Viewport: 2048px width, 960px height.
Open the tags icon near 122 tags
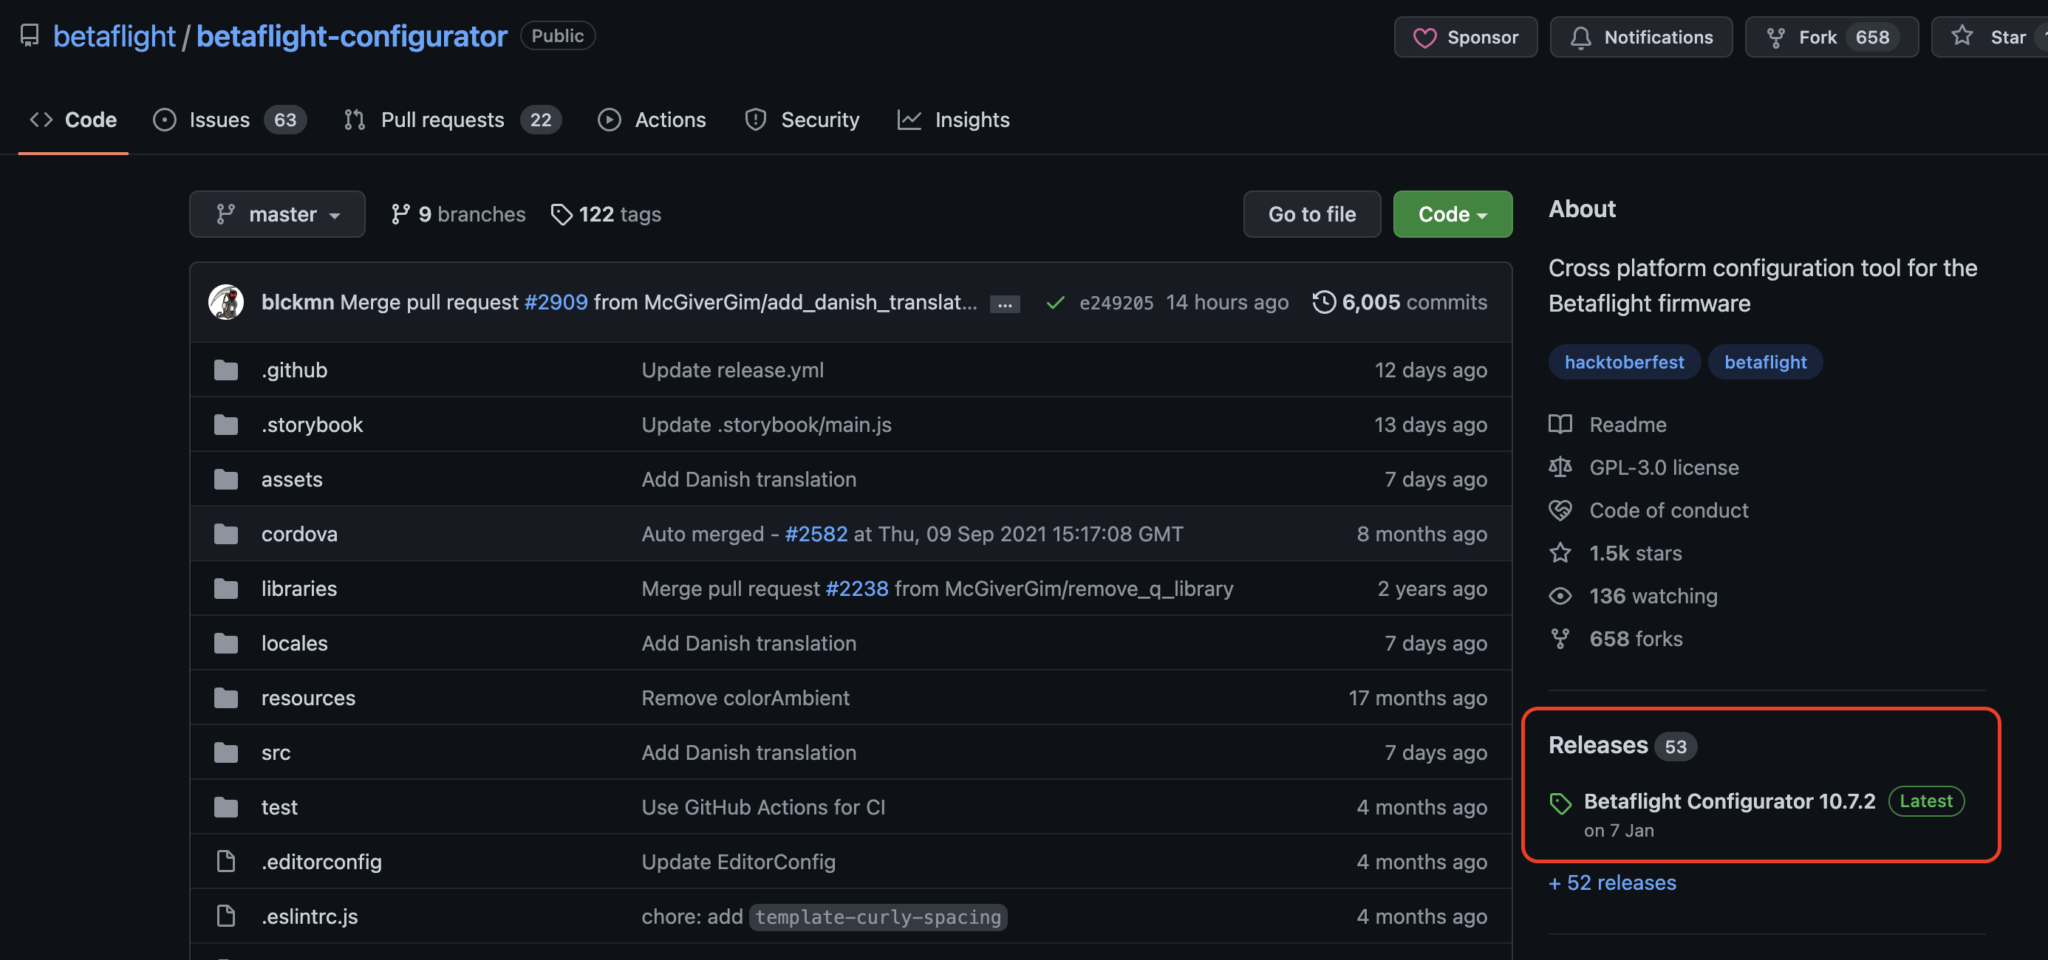point(561,213)
